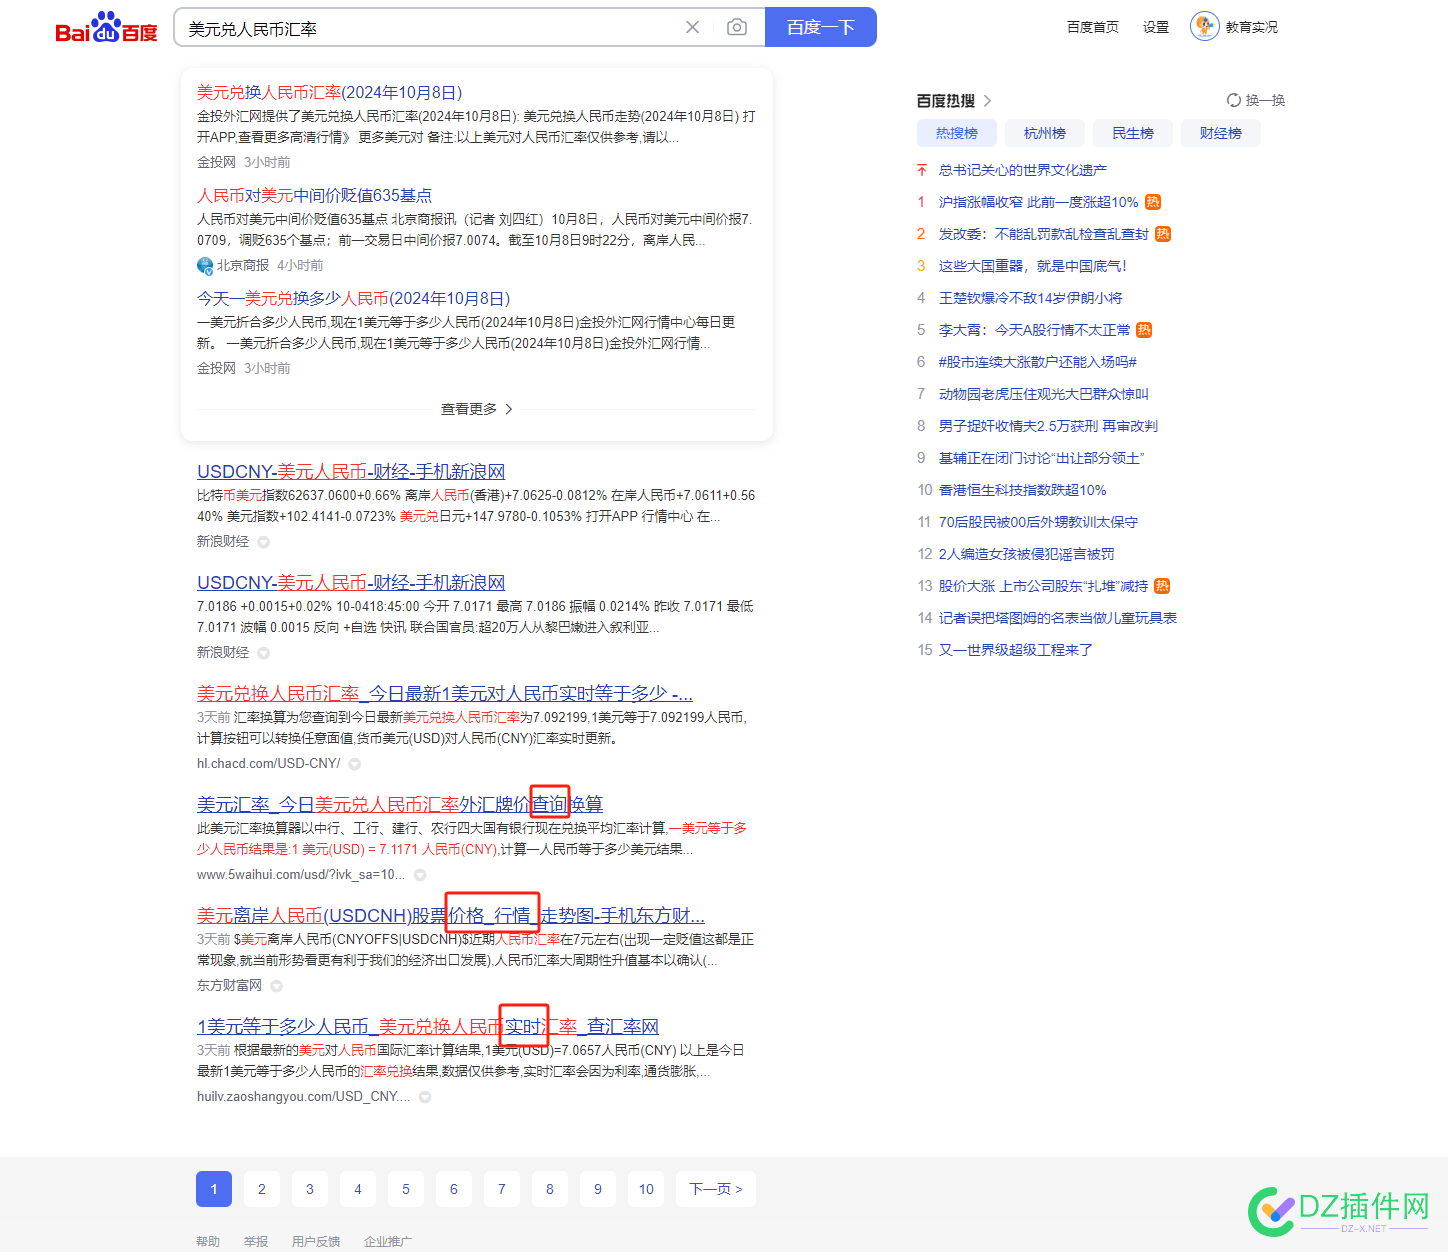Click the Baidu logo

(x=106, y=28)
